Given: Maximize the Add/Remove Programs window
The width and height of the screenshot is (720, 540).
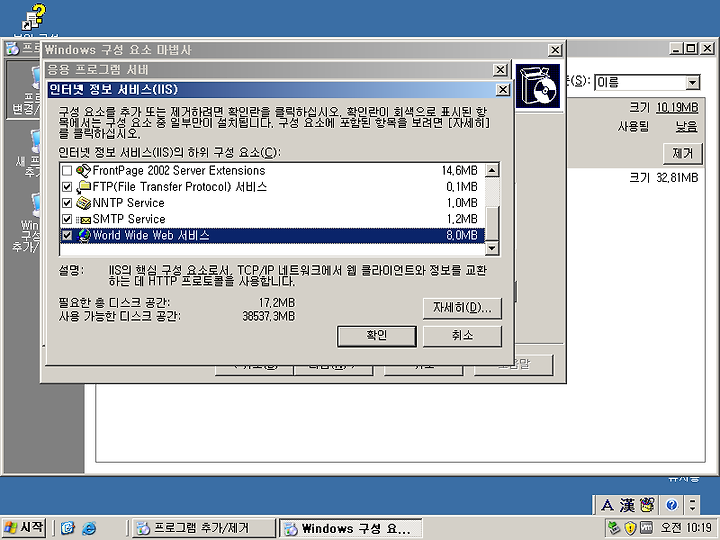Looking at the screenshot, I should point(690,48).
